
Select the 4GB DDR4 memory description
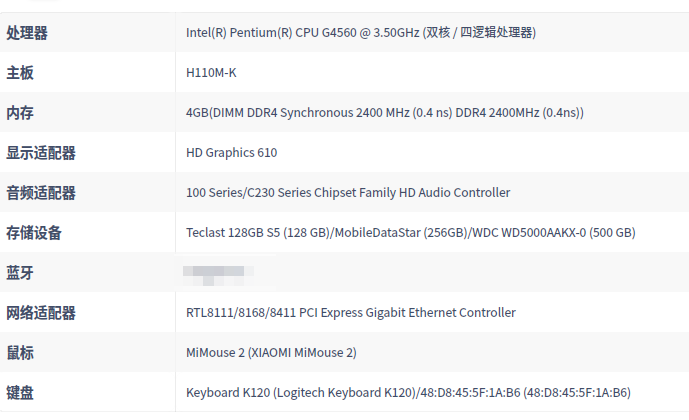point(385,113)
